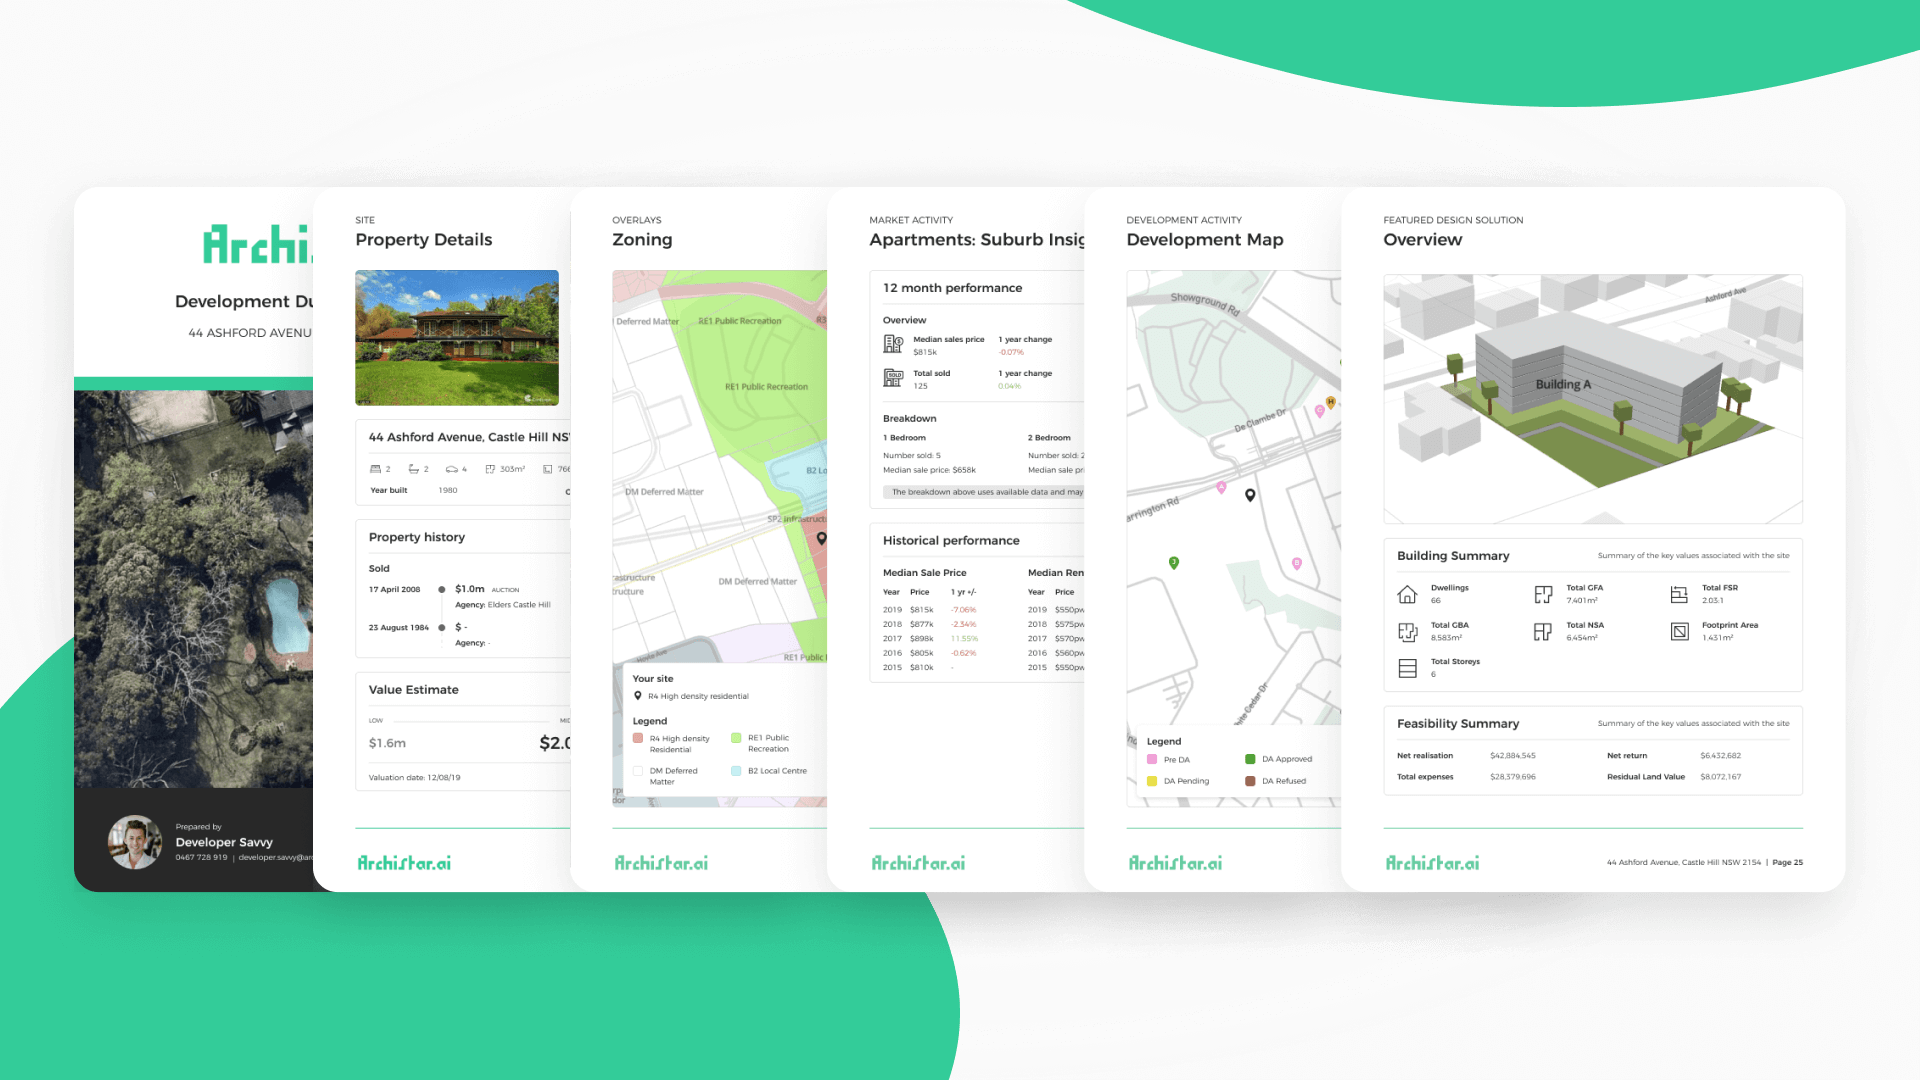This screenshot has width=1920, height=1080.
Task: Click the Developer Savvy profile photo
Action: [x=135, y=842]
